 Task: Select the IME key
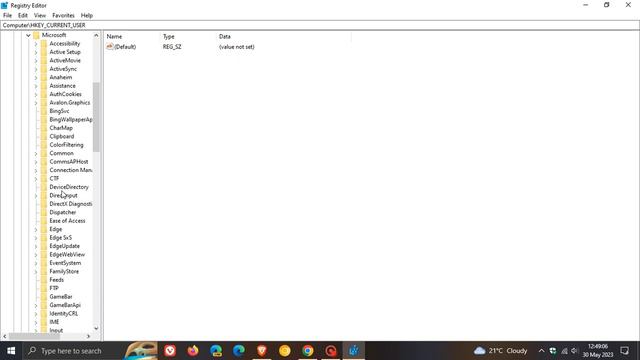pyautogui.click(x=54, y=322)
